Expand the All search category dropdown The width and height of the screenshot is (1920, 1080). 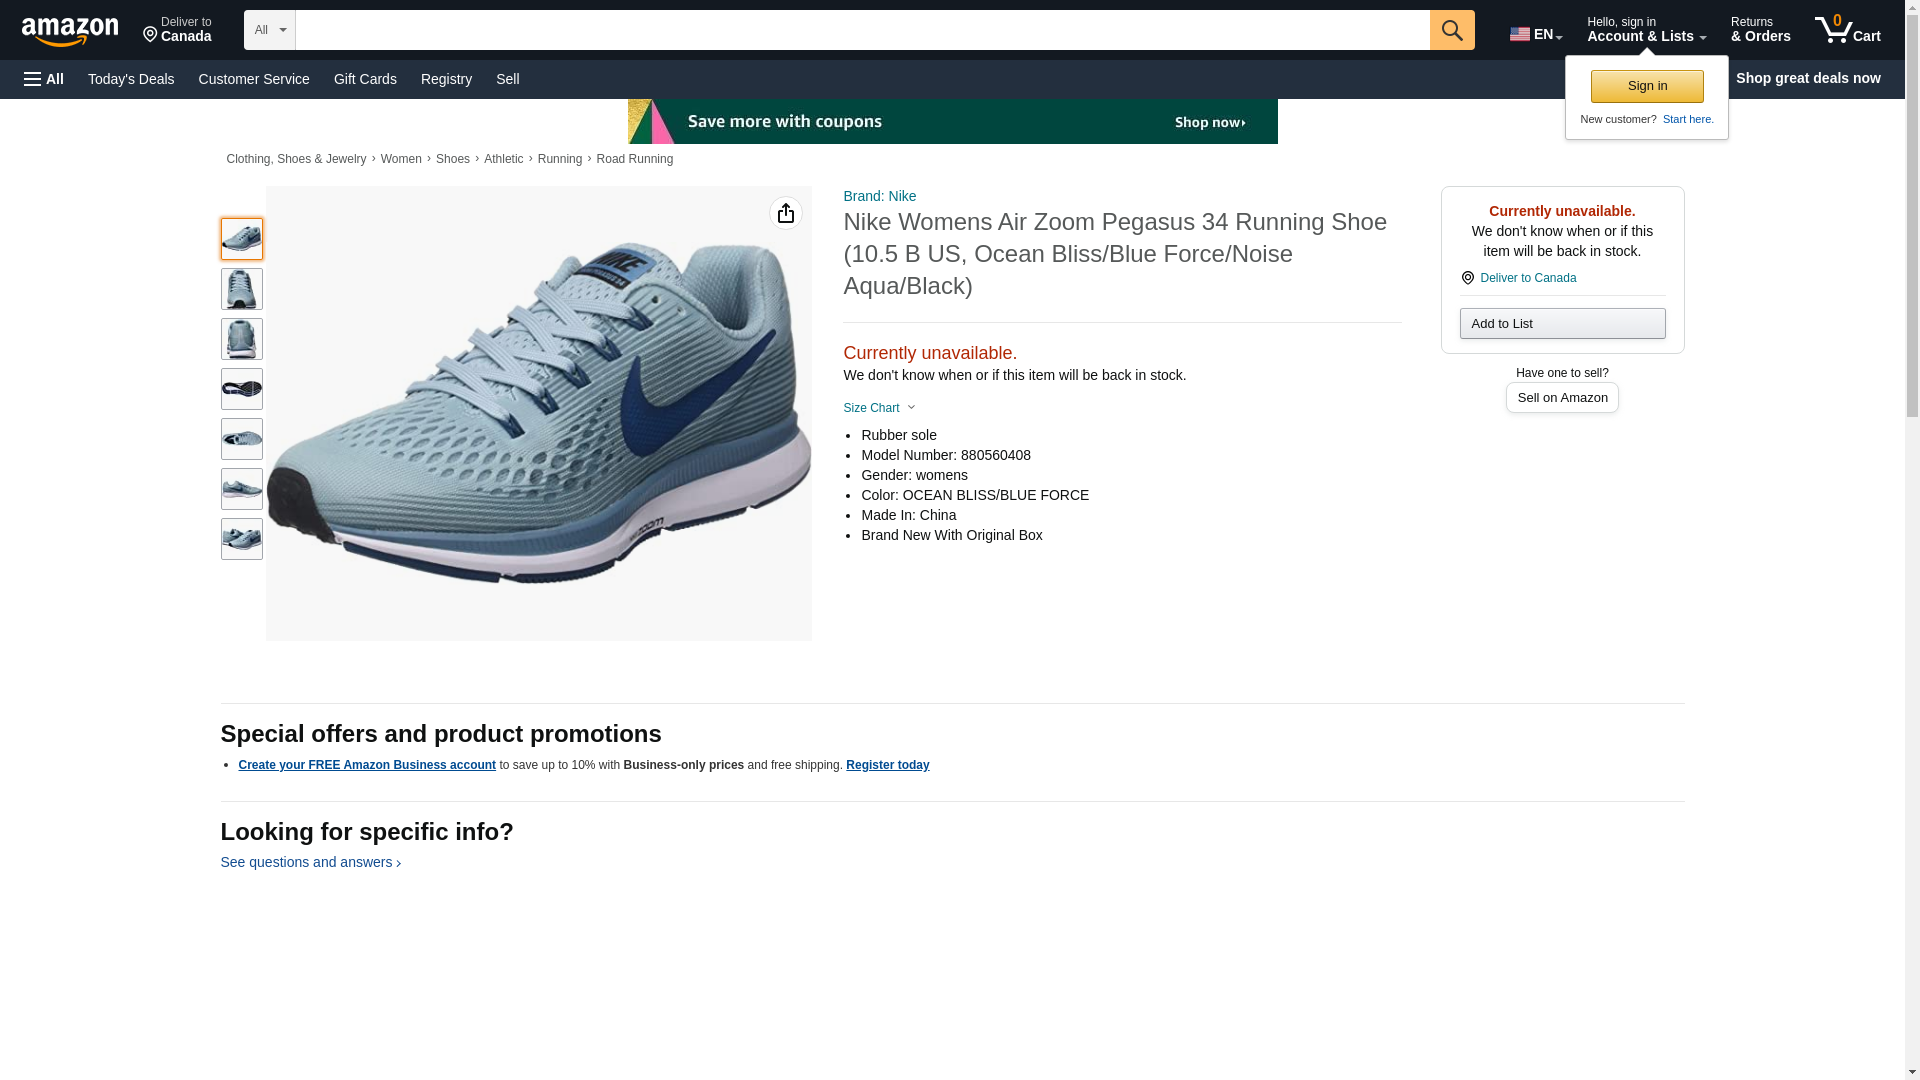[x=270, y=30]
